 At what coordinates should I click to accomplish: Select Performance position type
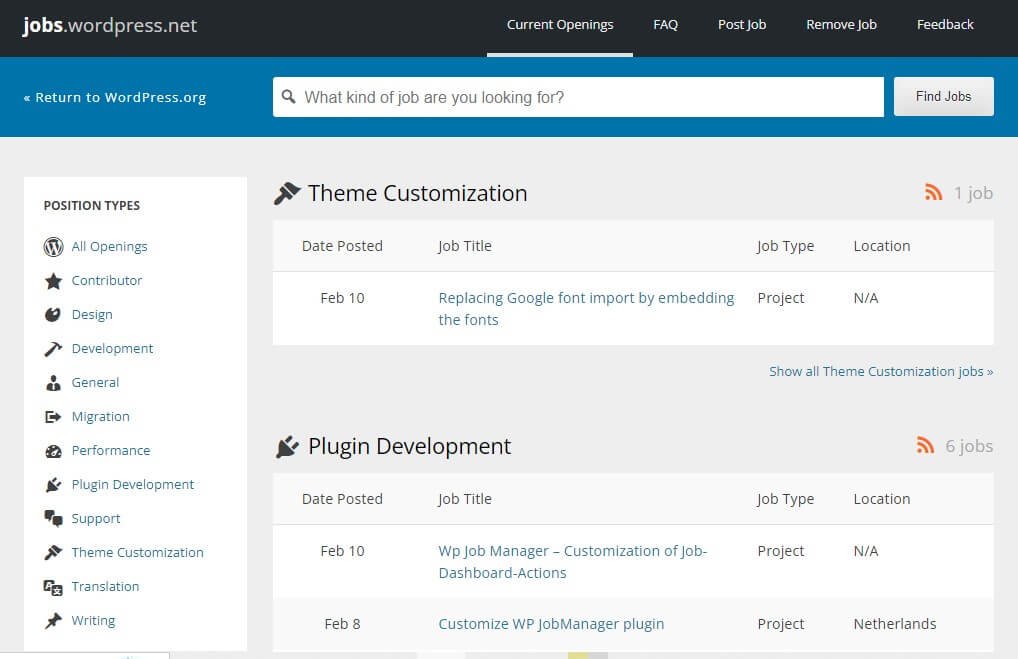tap(111, 451)
